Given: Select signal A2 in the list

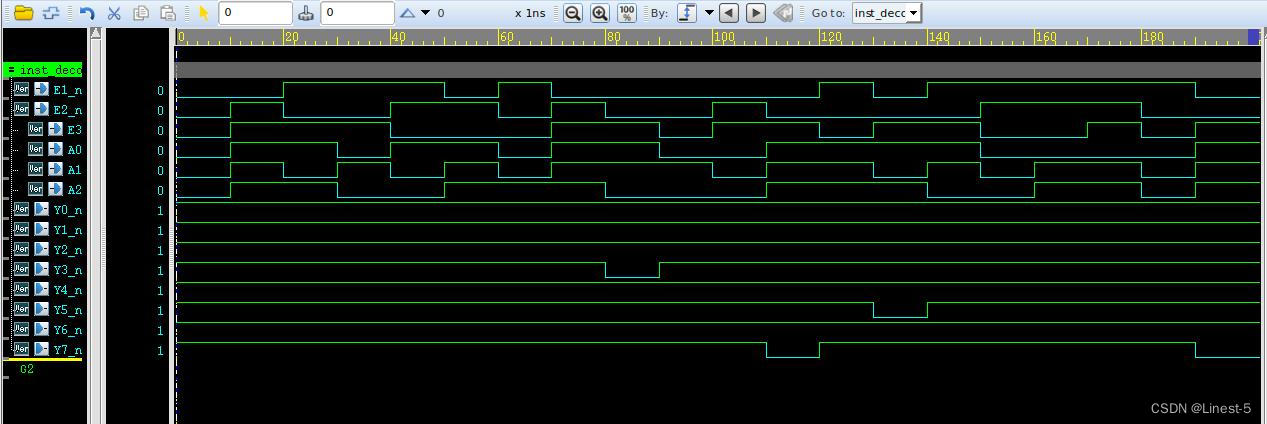Looking at the screenshot, I should coord(74,190).
